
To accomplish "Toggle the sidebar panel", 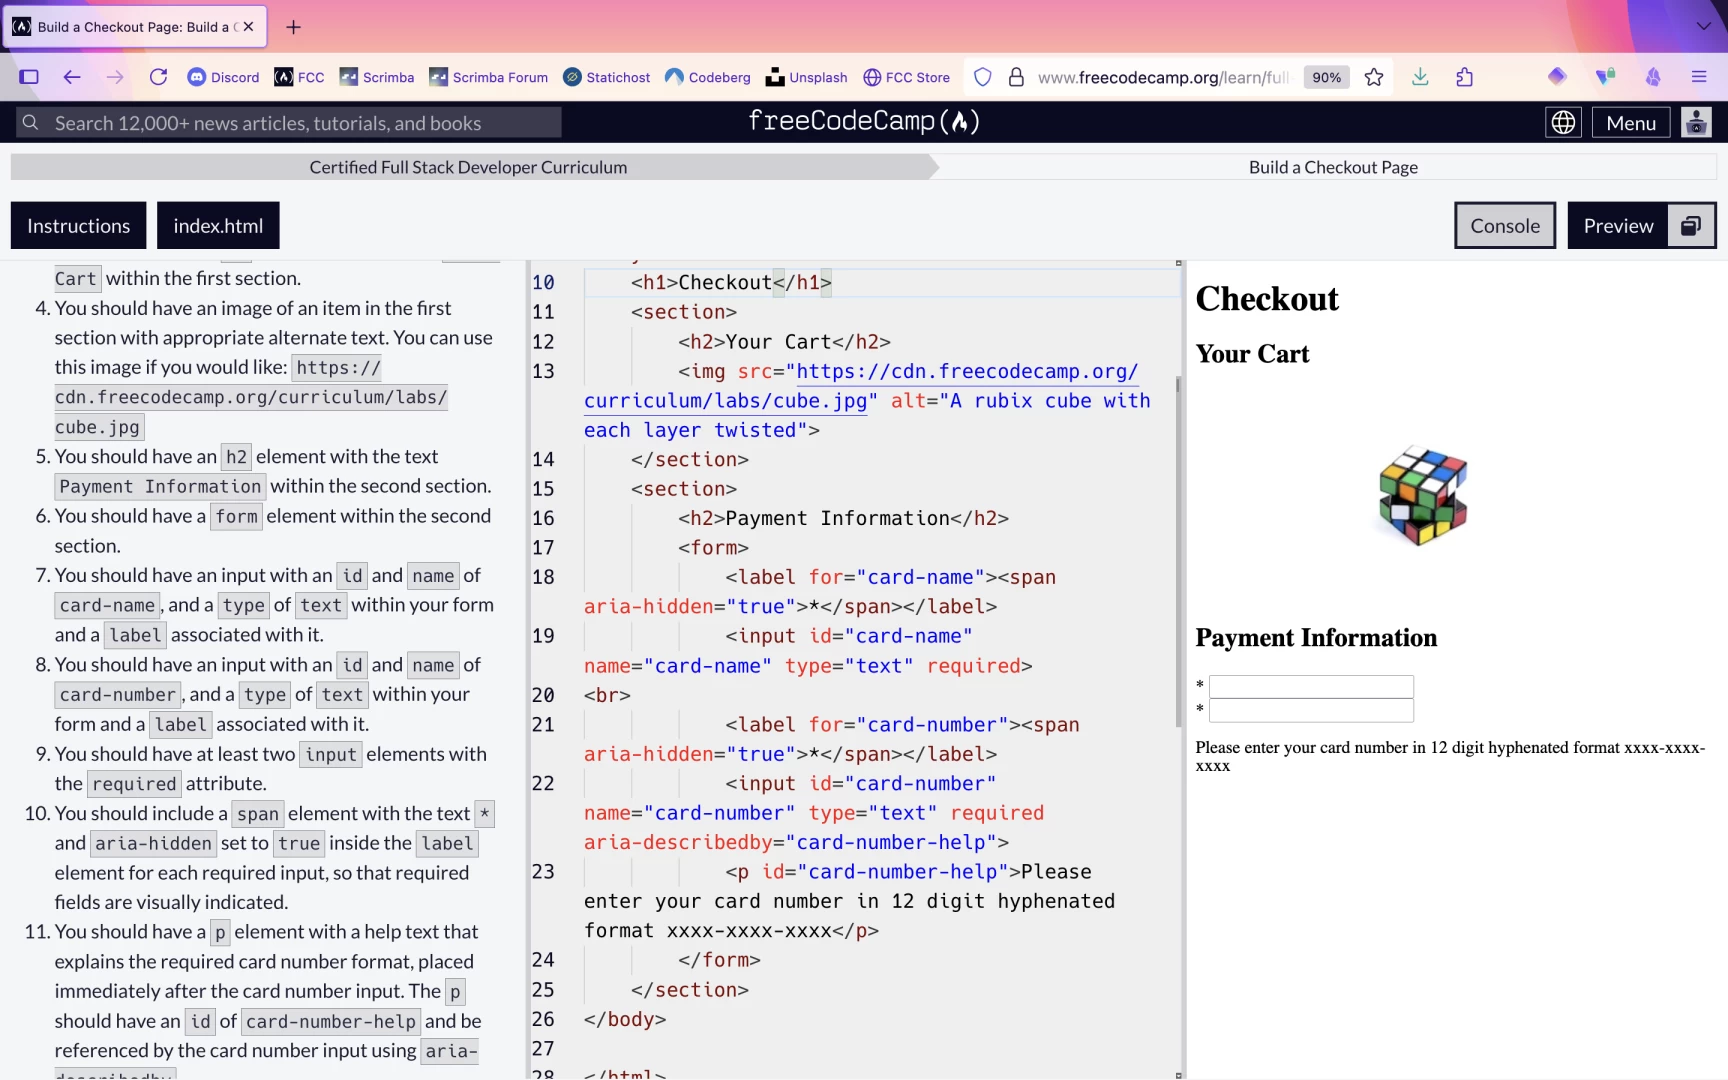I will coord(29,77).
